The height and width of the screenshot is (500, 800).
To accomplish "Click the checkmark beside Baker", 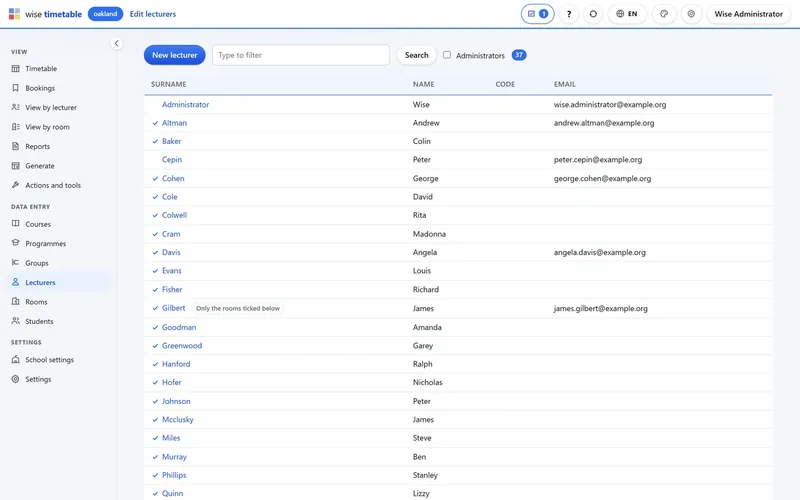I will pyautogui.click(x=155, y=141).
